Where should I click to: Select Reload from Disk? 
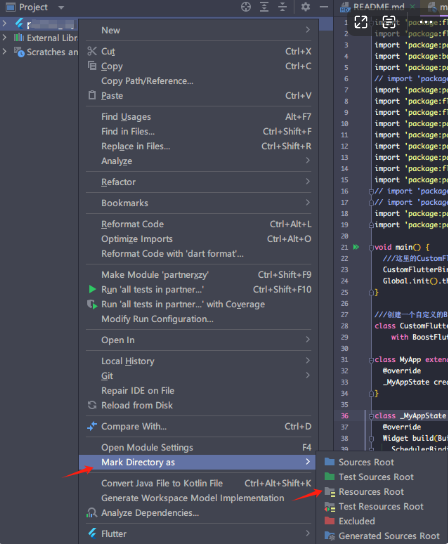pos(198,405)
